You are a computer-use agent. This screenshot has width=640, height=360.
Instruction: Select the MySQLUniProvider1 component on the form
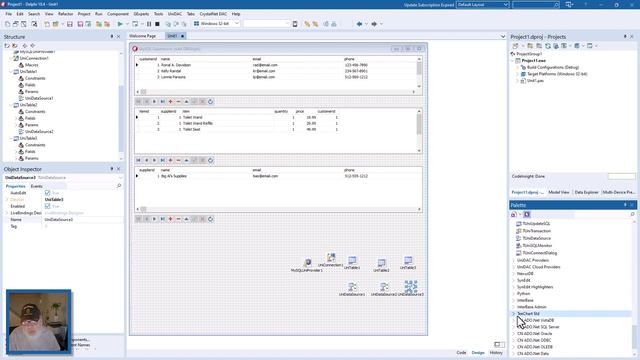[307, 262]
